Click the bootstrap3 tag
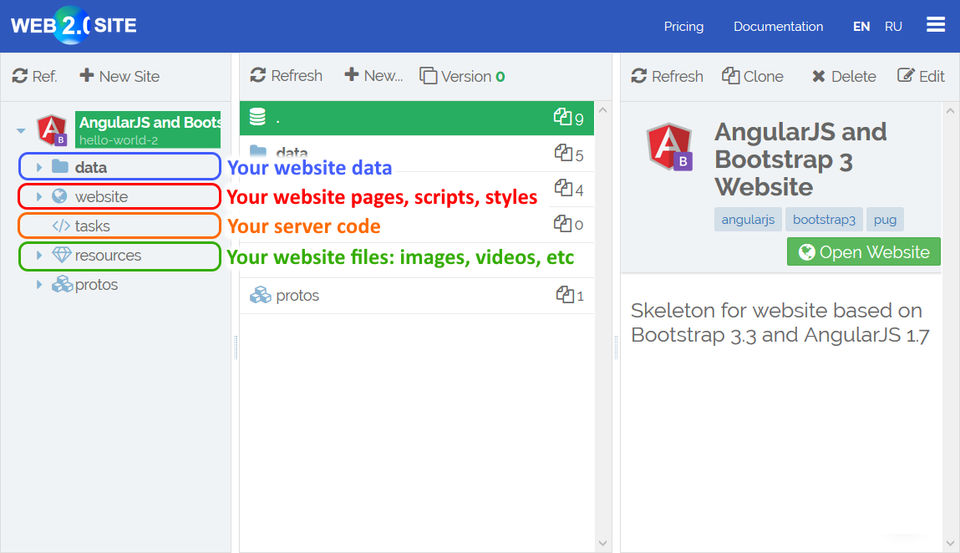960x553 pixels. pos(823,219)
